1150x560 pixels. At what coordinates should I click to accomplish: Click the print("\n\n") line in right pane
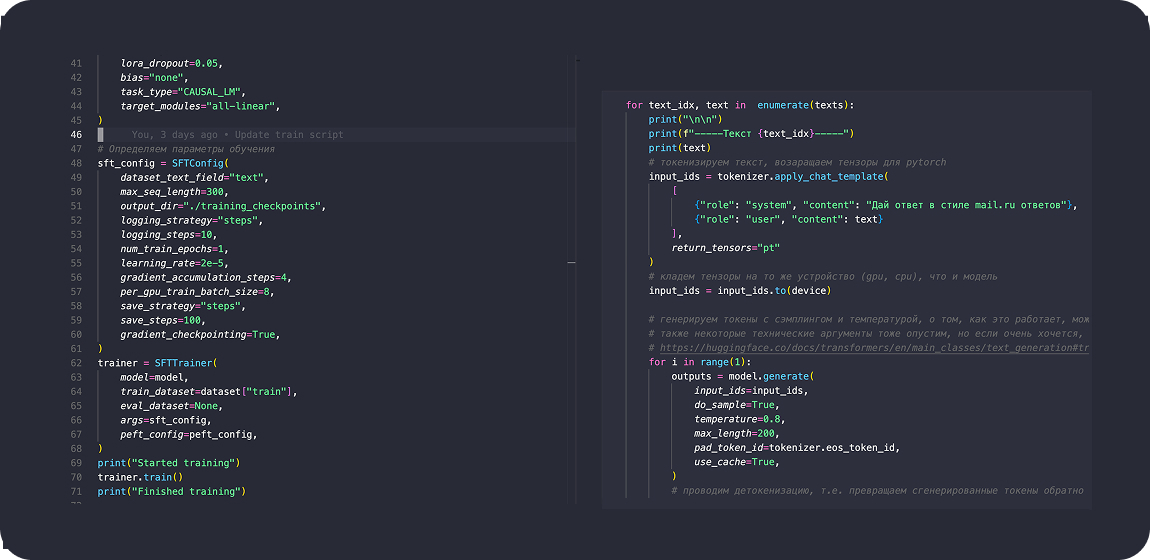click(x=686, y=119)
